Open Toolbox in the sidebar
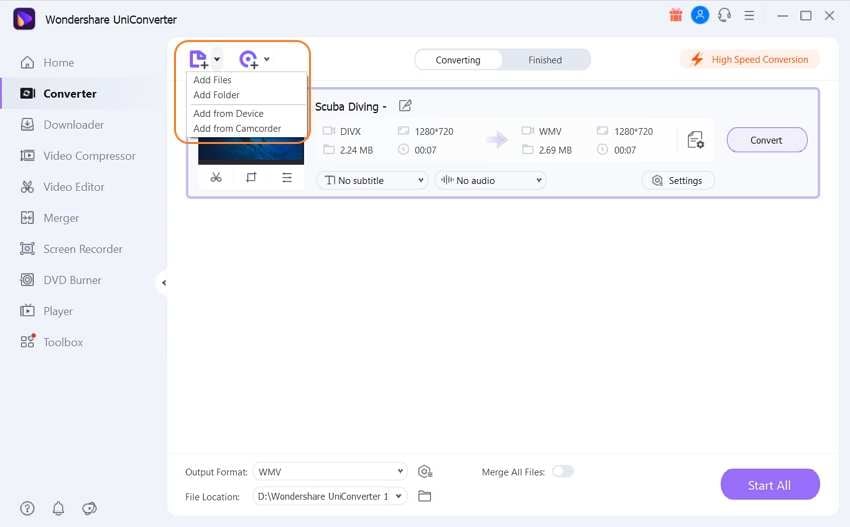Screen dimensions: 850x527 (63, 342)
